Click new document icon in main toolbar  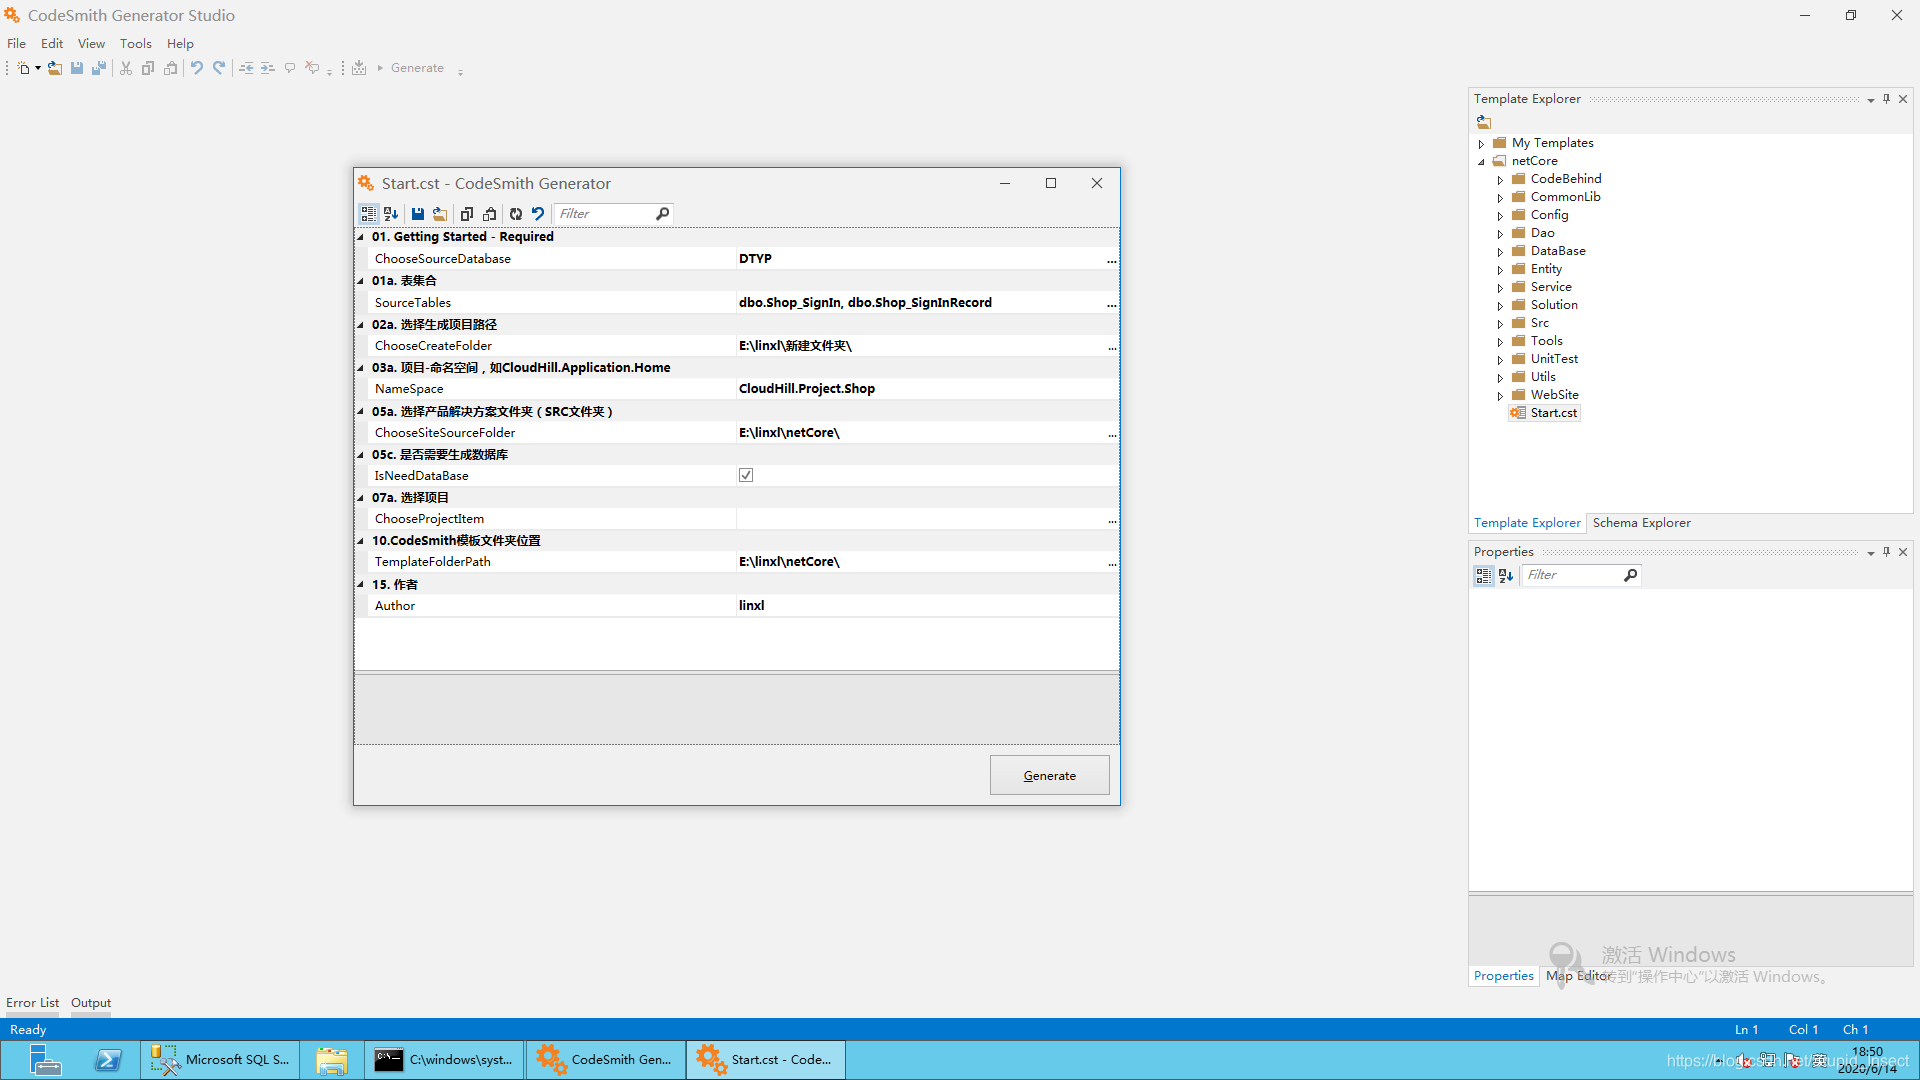[x=24, y=68]
